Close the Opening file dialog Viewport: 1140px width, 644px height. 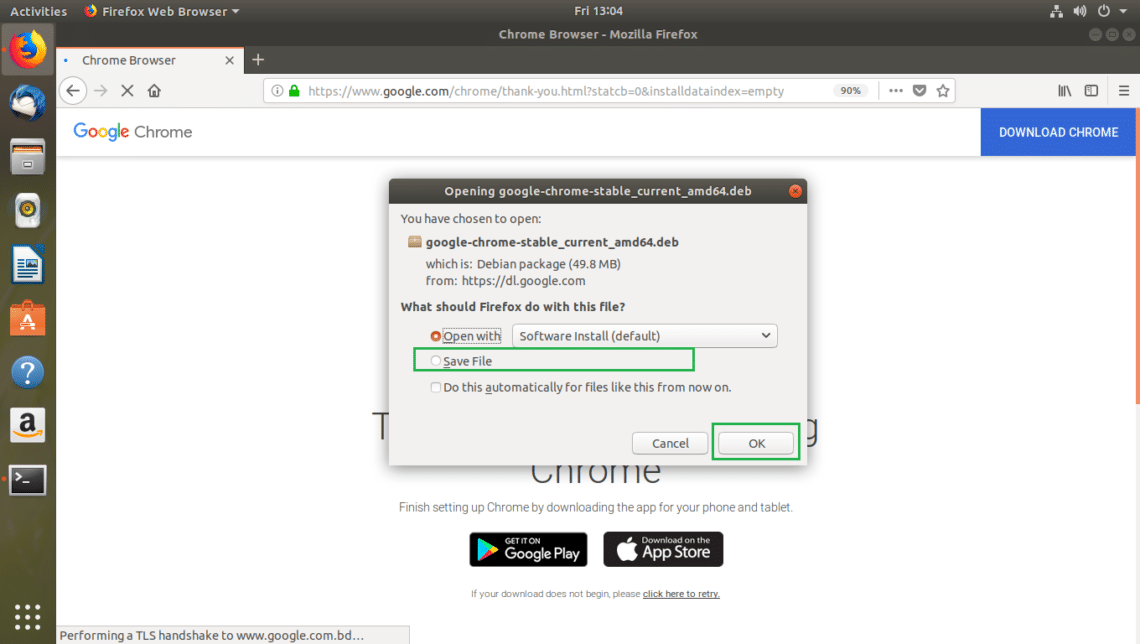pyautogui.click(x=795, y=191)
